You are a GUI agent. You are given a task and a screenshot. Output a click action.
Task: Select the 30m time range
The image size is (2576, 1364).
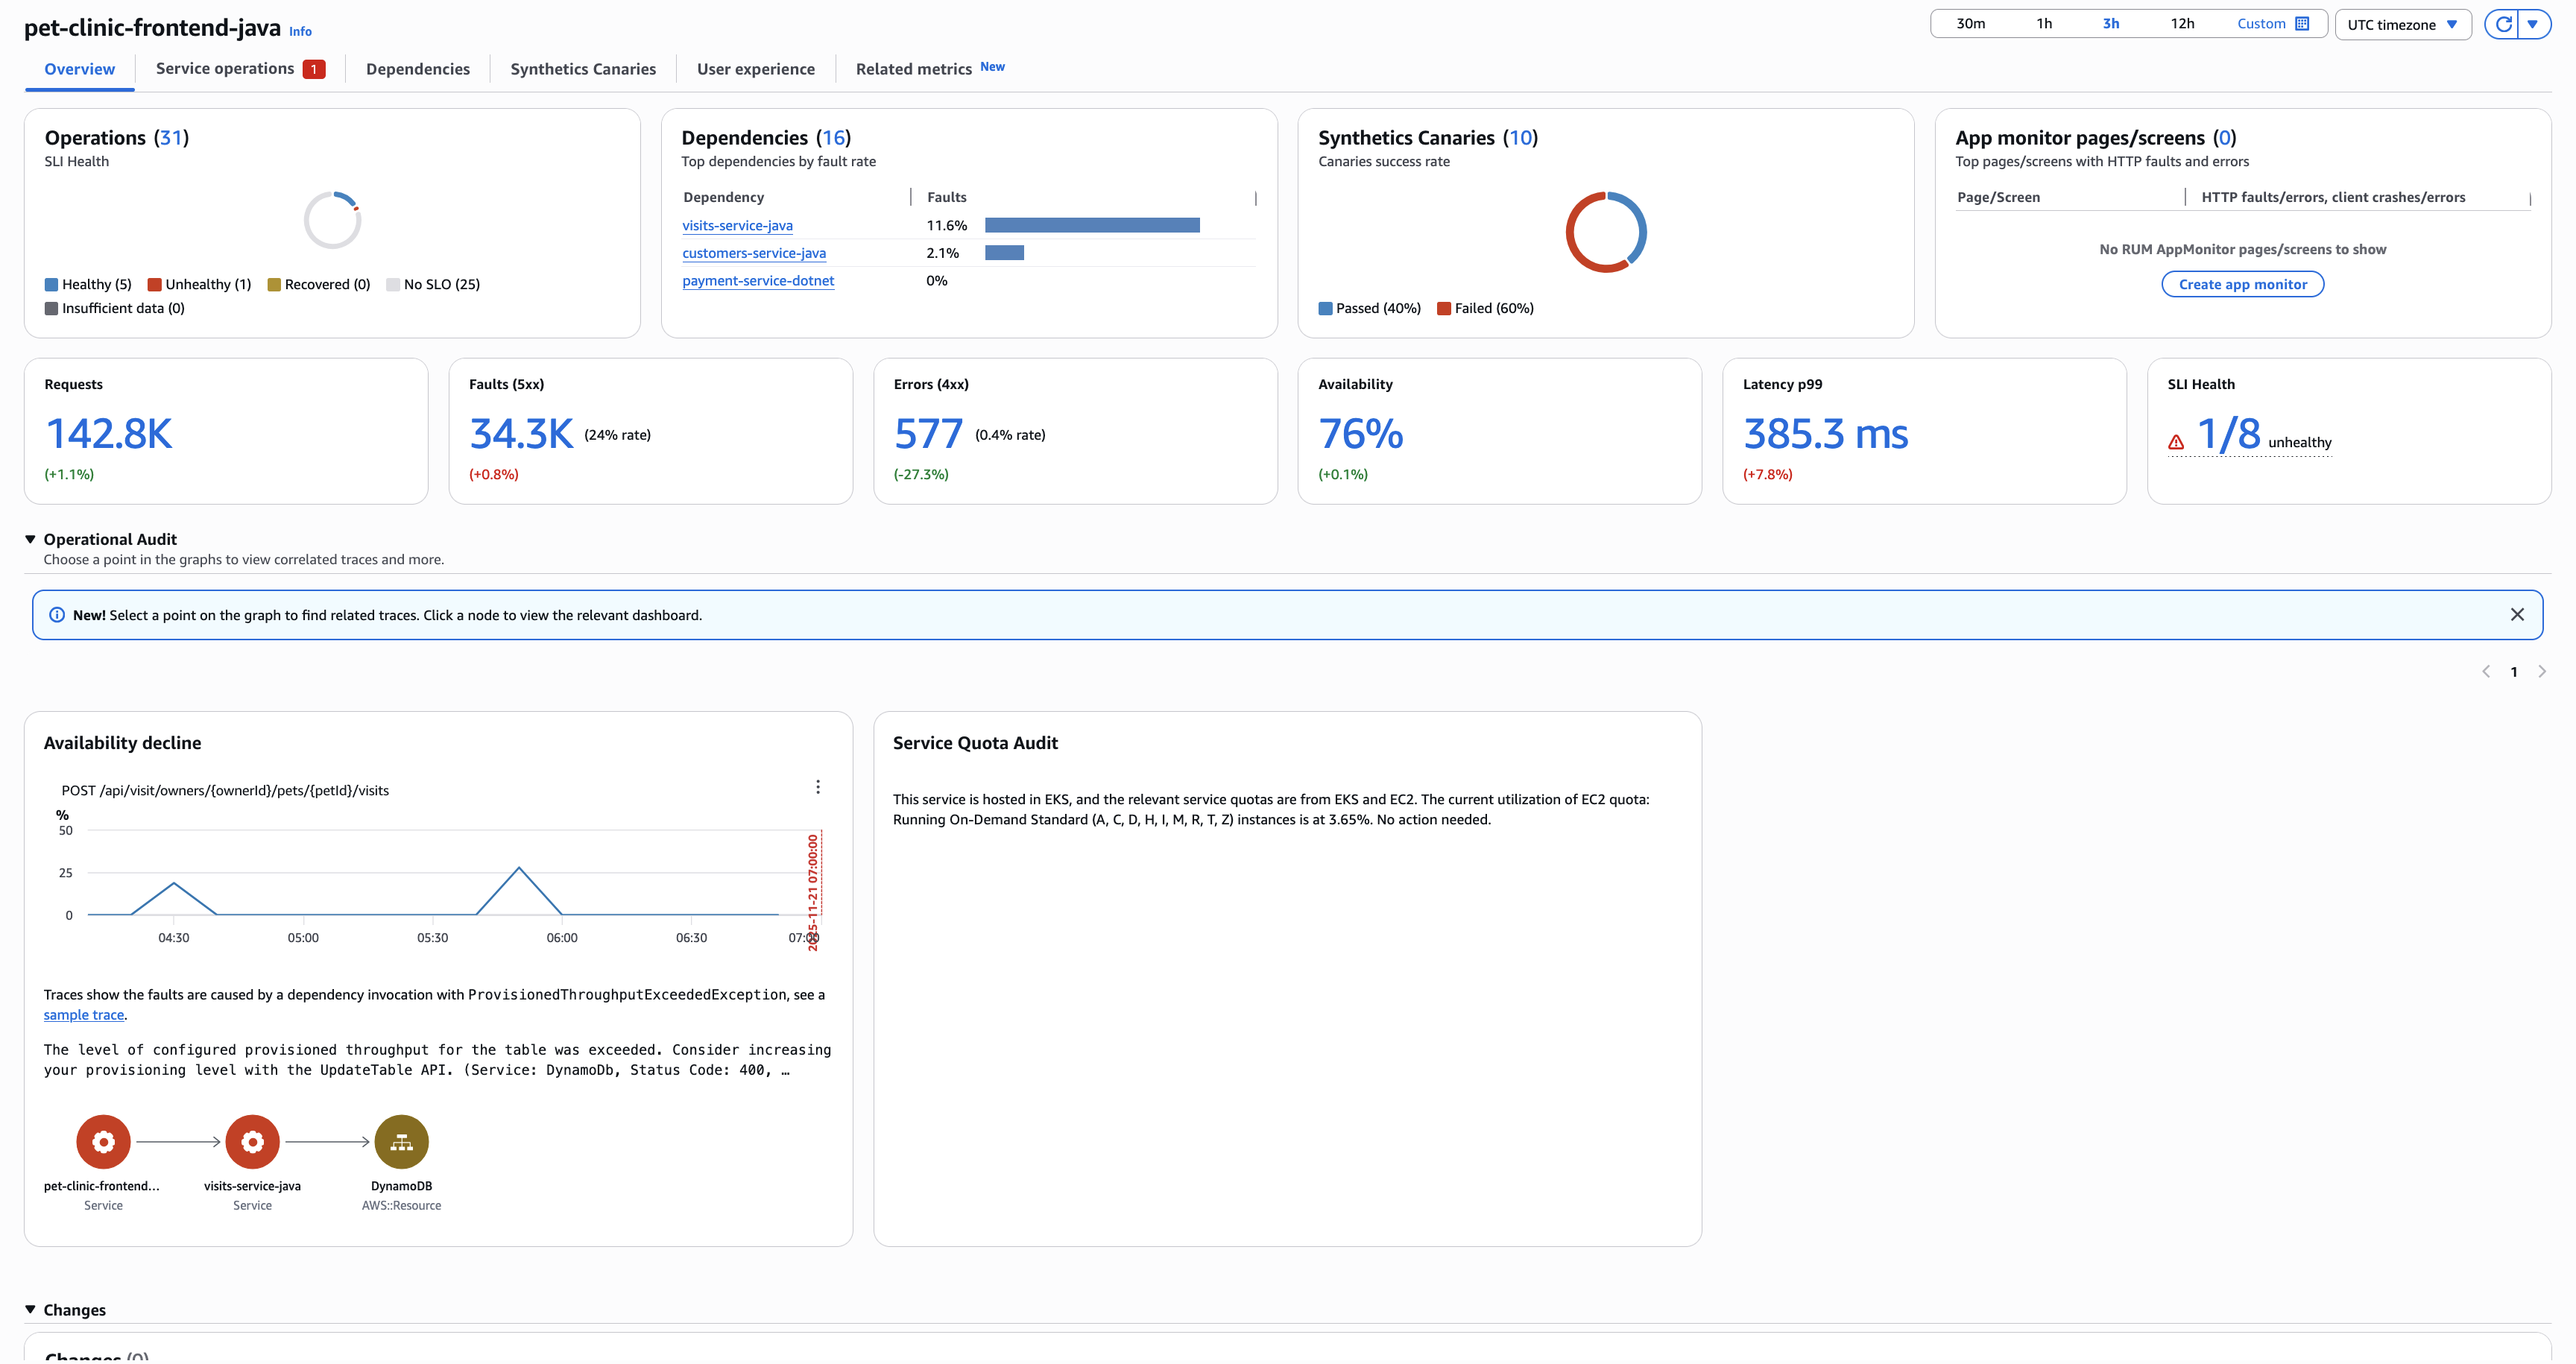point(1970,22)
